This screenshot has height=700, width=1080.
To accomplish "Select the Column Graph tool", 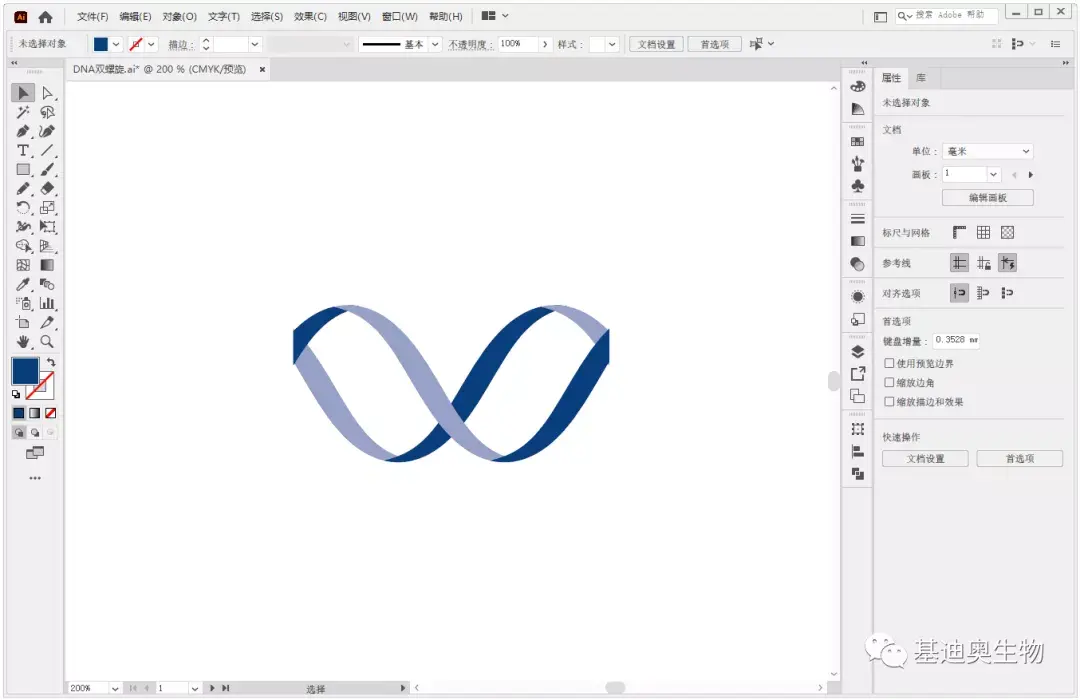I will pyautogui.click(x=47, y=303).
